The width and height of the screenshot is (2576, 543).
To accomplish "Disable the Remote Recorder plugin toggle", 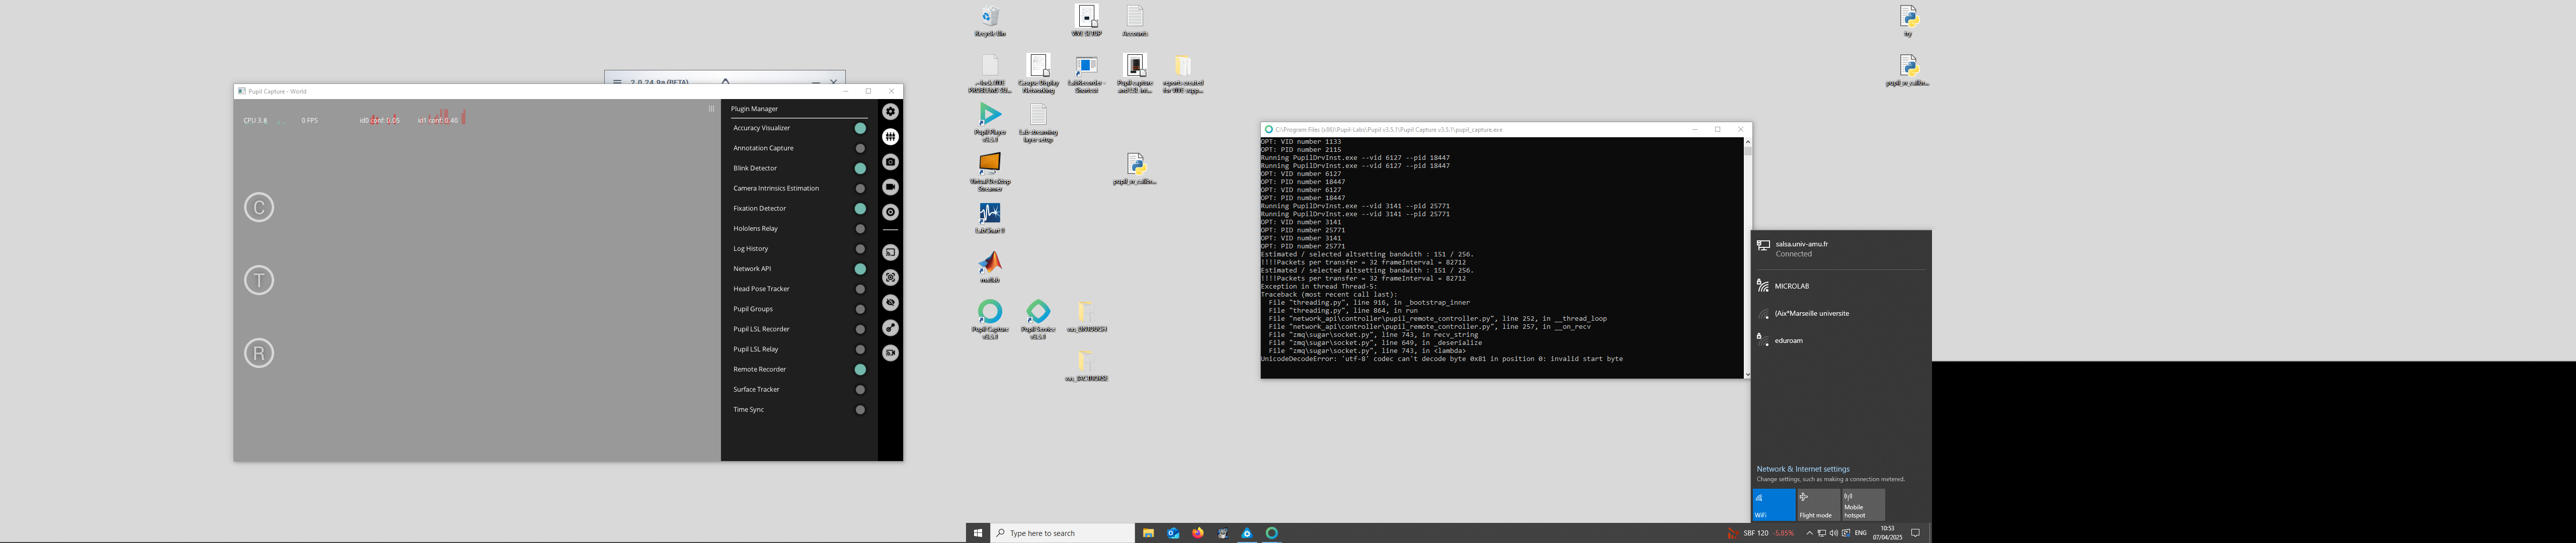I will [x=859, y=369].
